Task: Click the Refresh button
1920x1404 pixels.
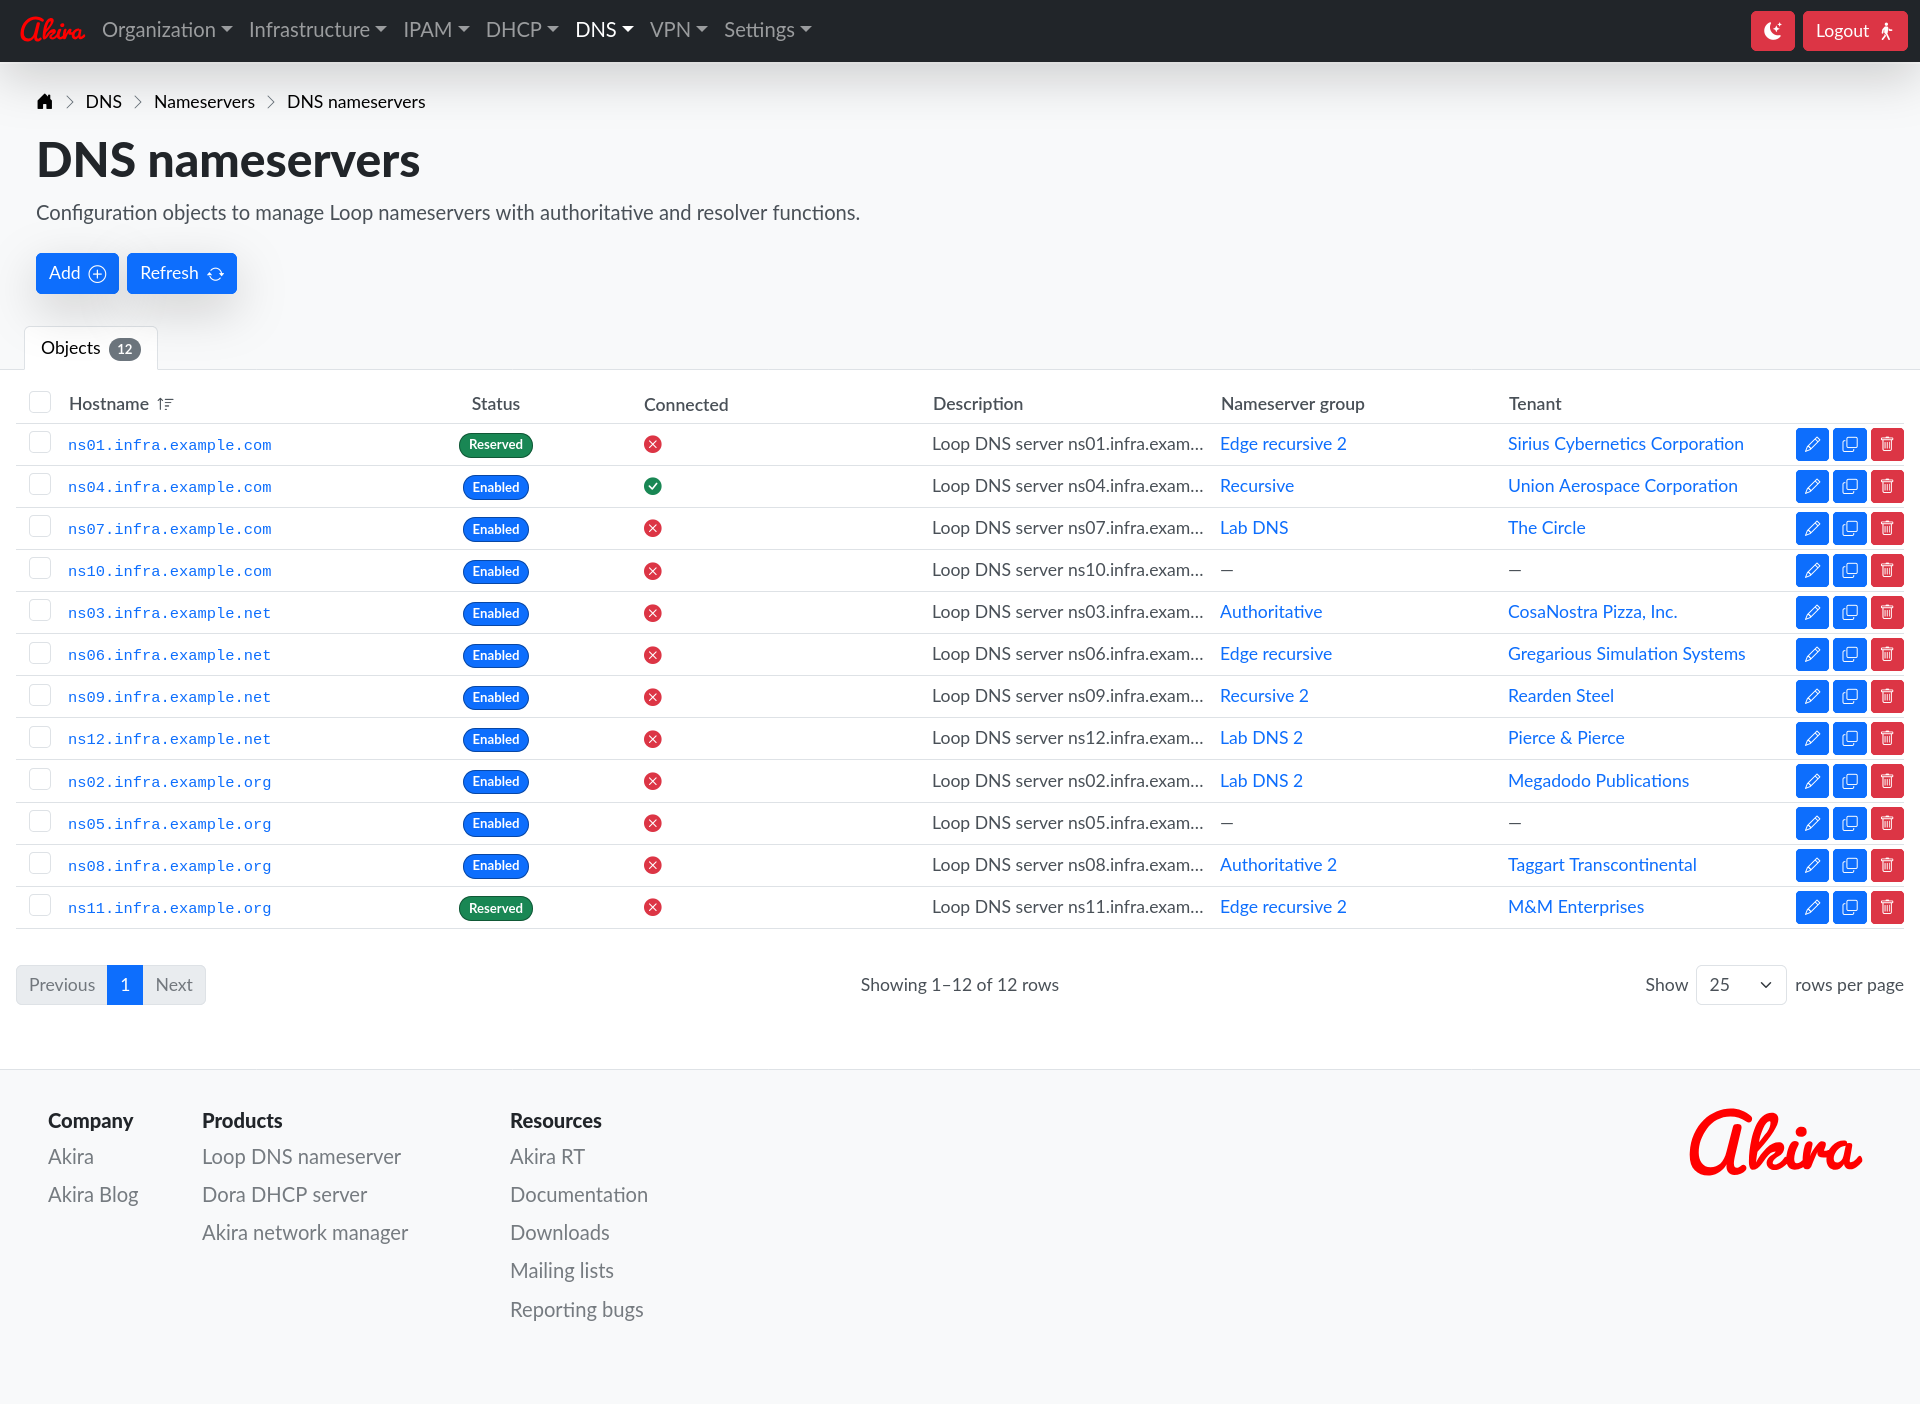Action: pyautogui.click(x=182, y=273)
